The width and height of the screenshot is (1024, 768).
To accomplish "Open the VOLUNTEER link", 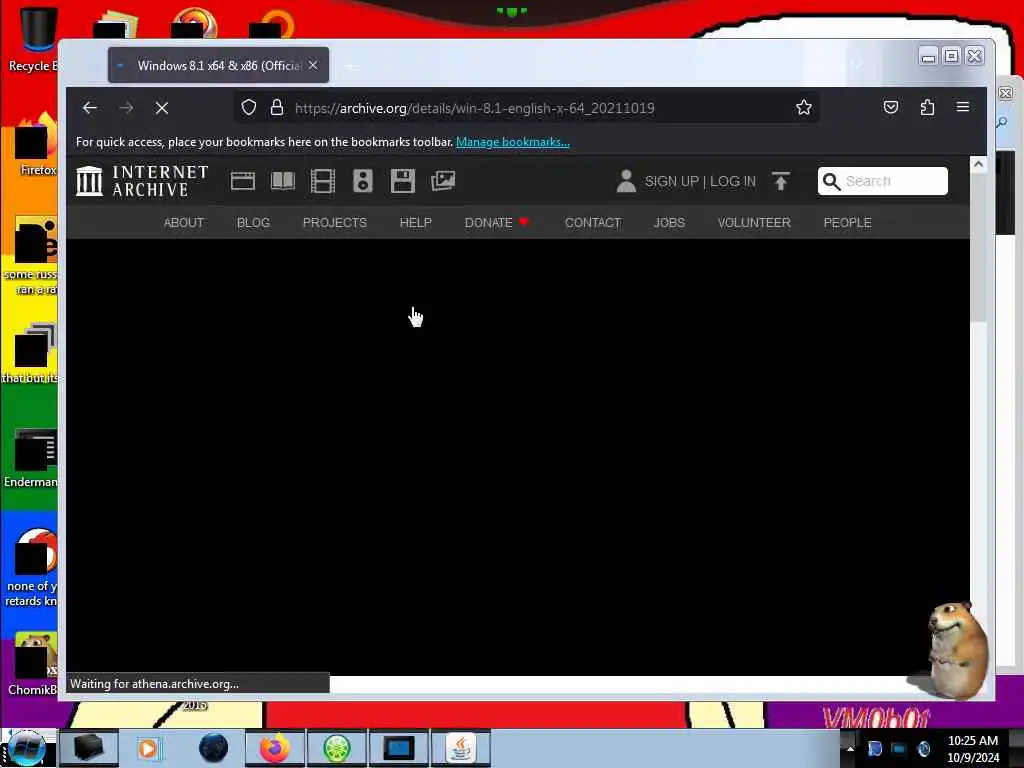I will coord(754,223).
